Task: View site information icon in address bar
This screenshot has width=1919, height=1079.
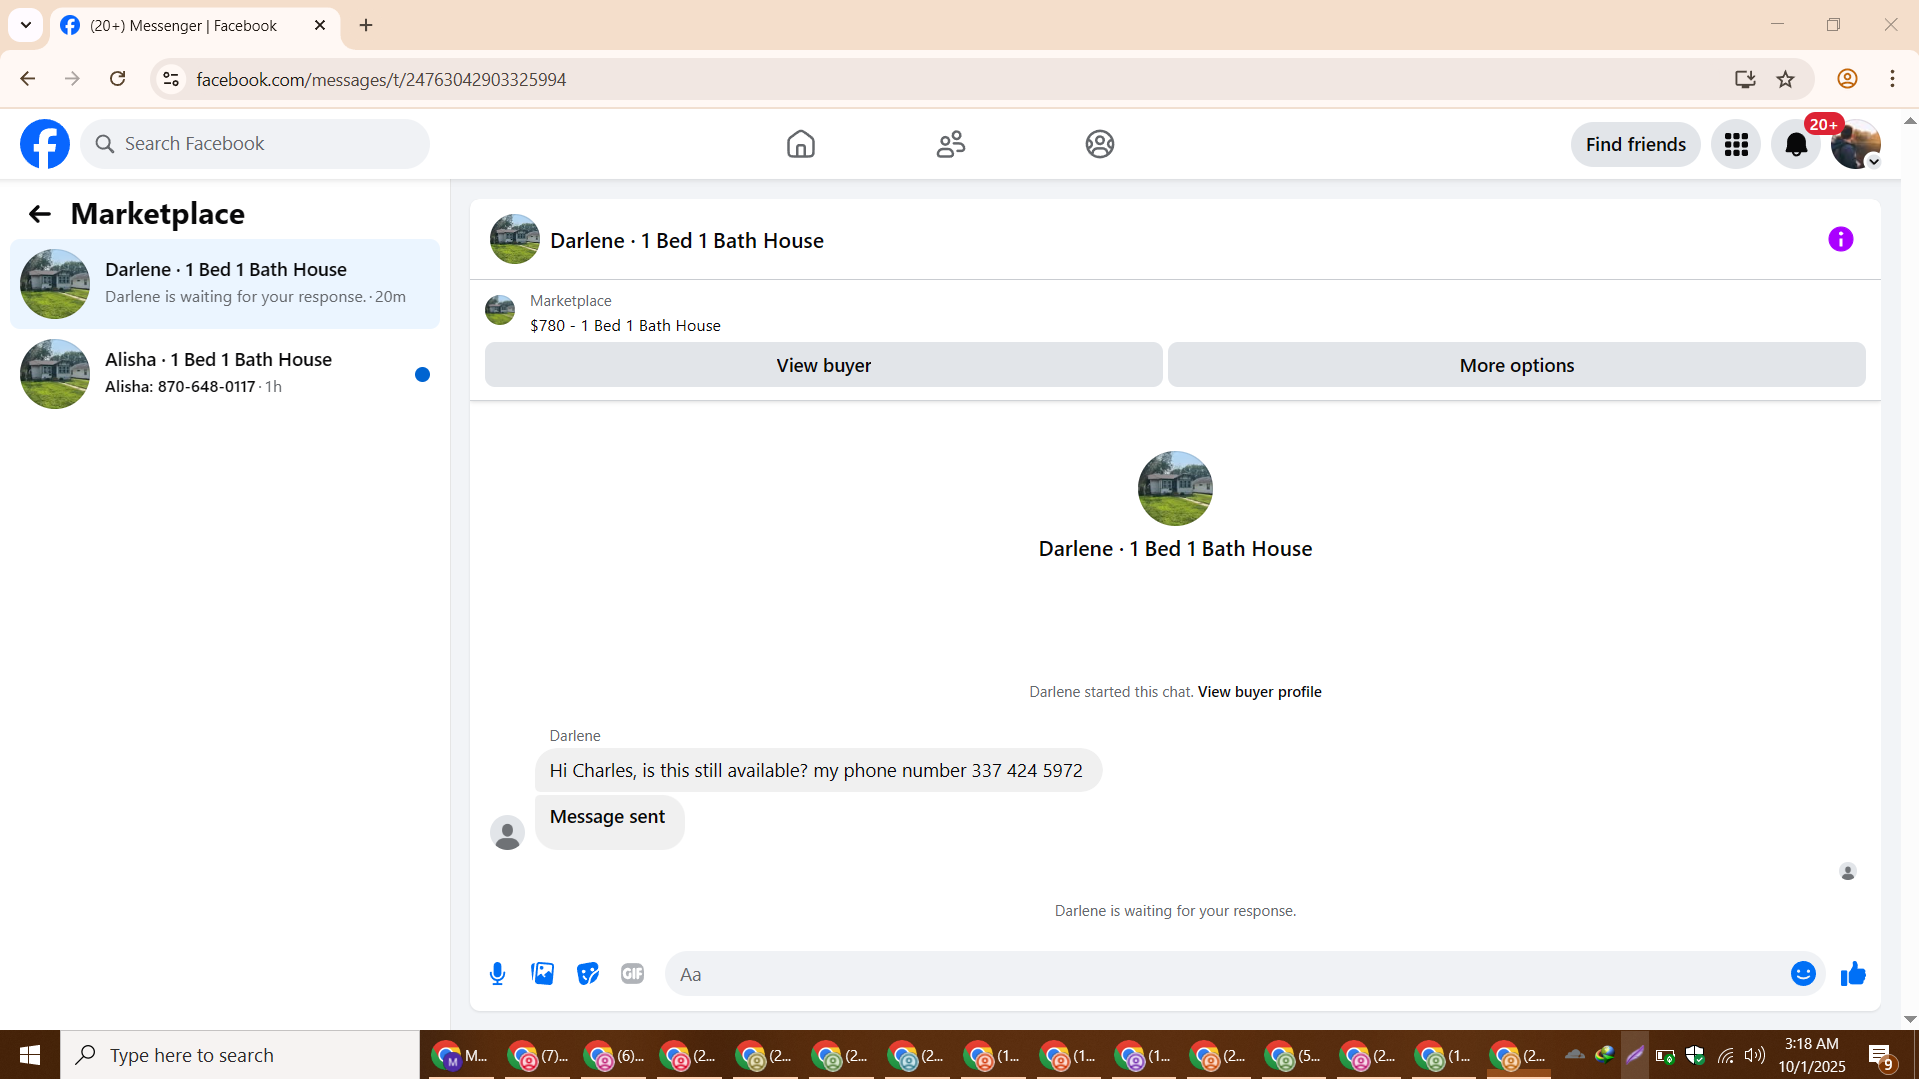Action: click(x=171, y=79)
